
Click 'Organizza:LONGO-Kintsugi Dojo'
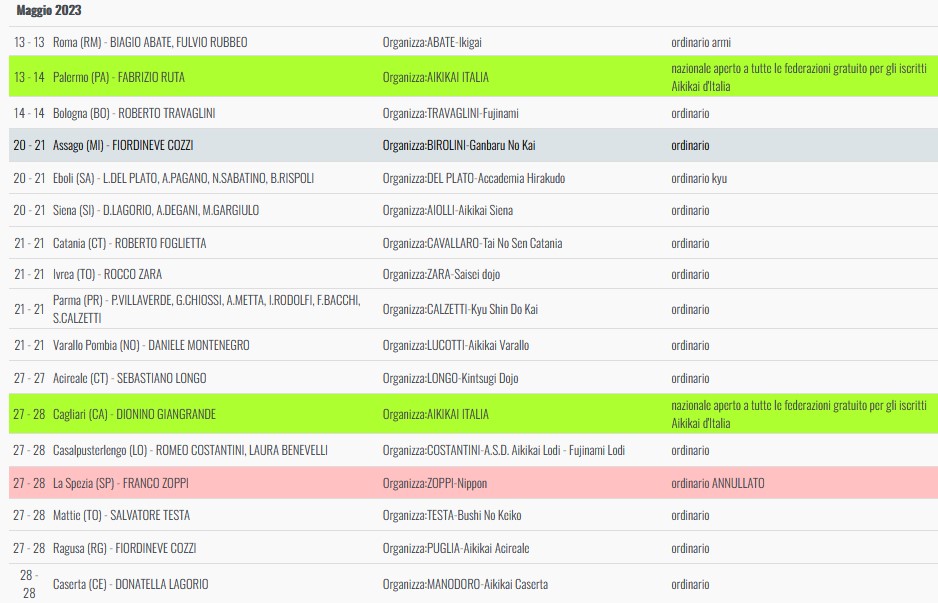click(x=450, y=378)
